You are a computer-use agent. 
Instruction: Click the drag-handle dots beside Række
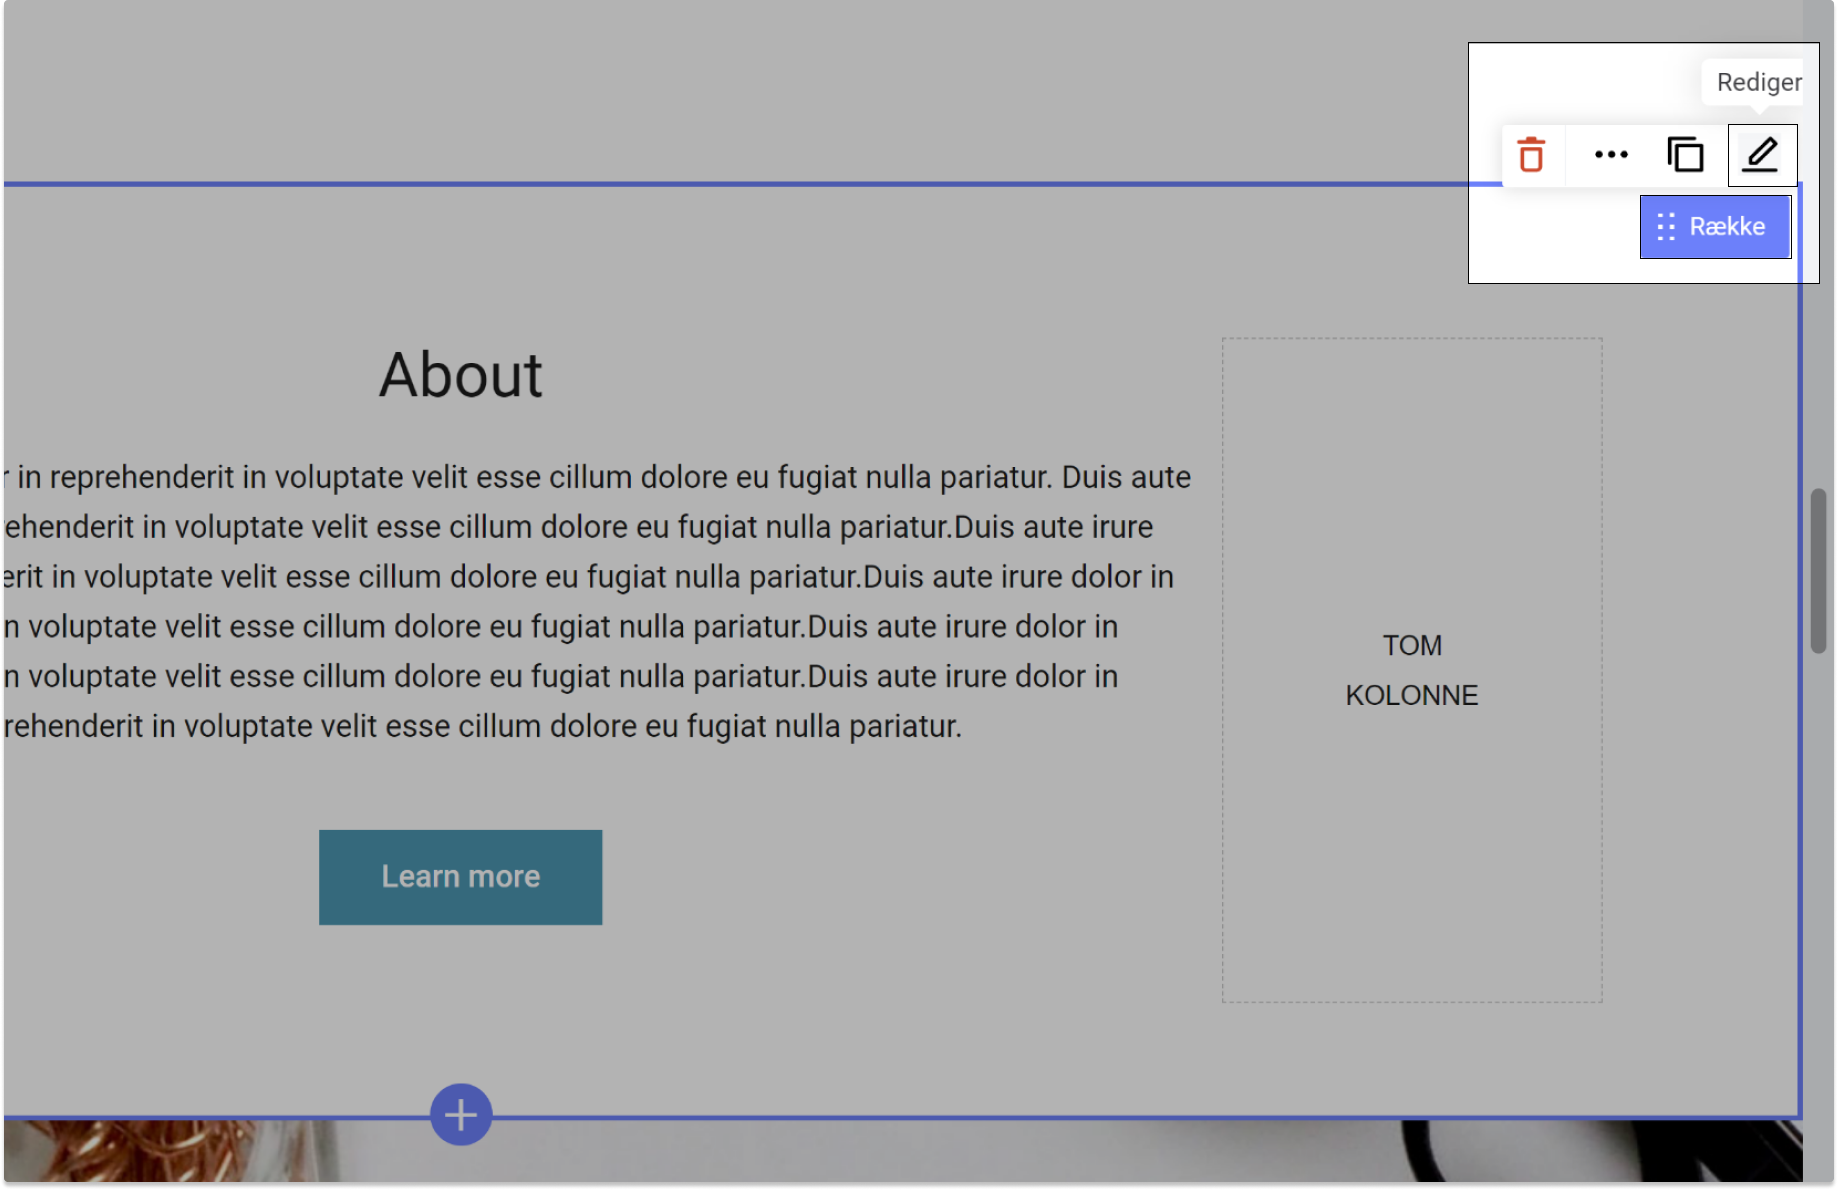pos(1666,227)
